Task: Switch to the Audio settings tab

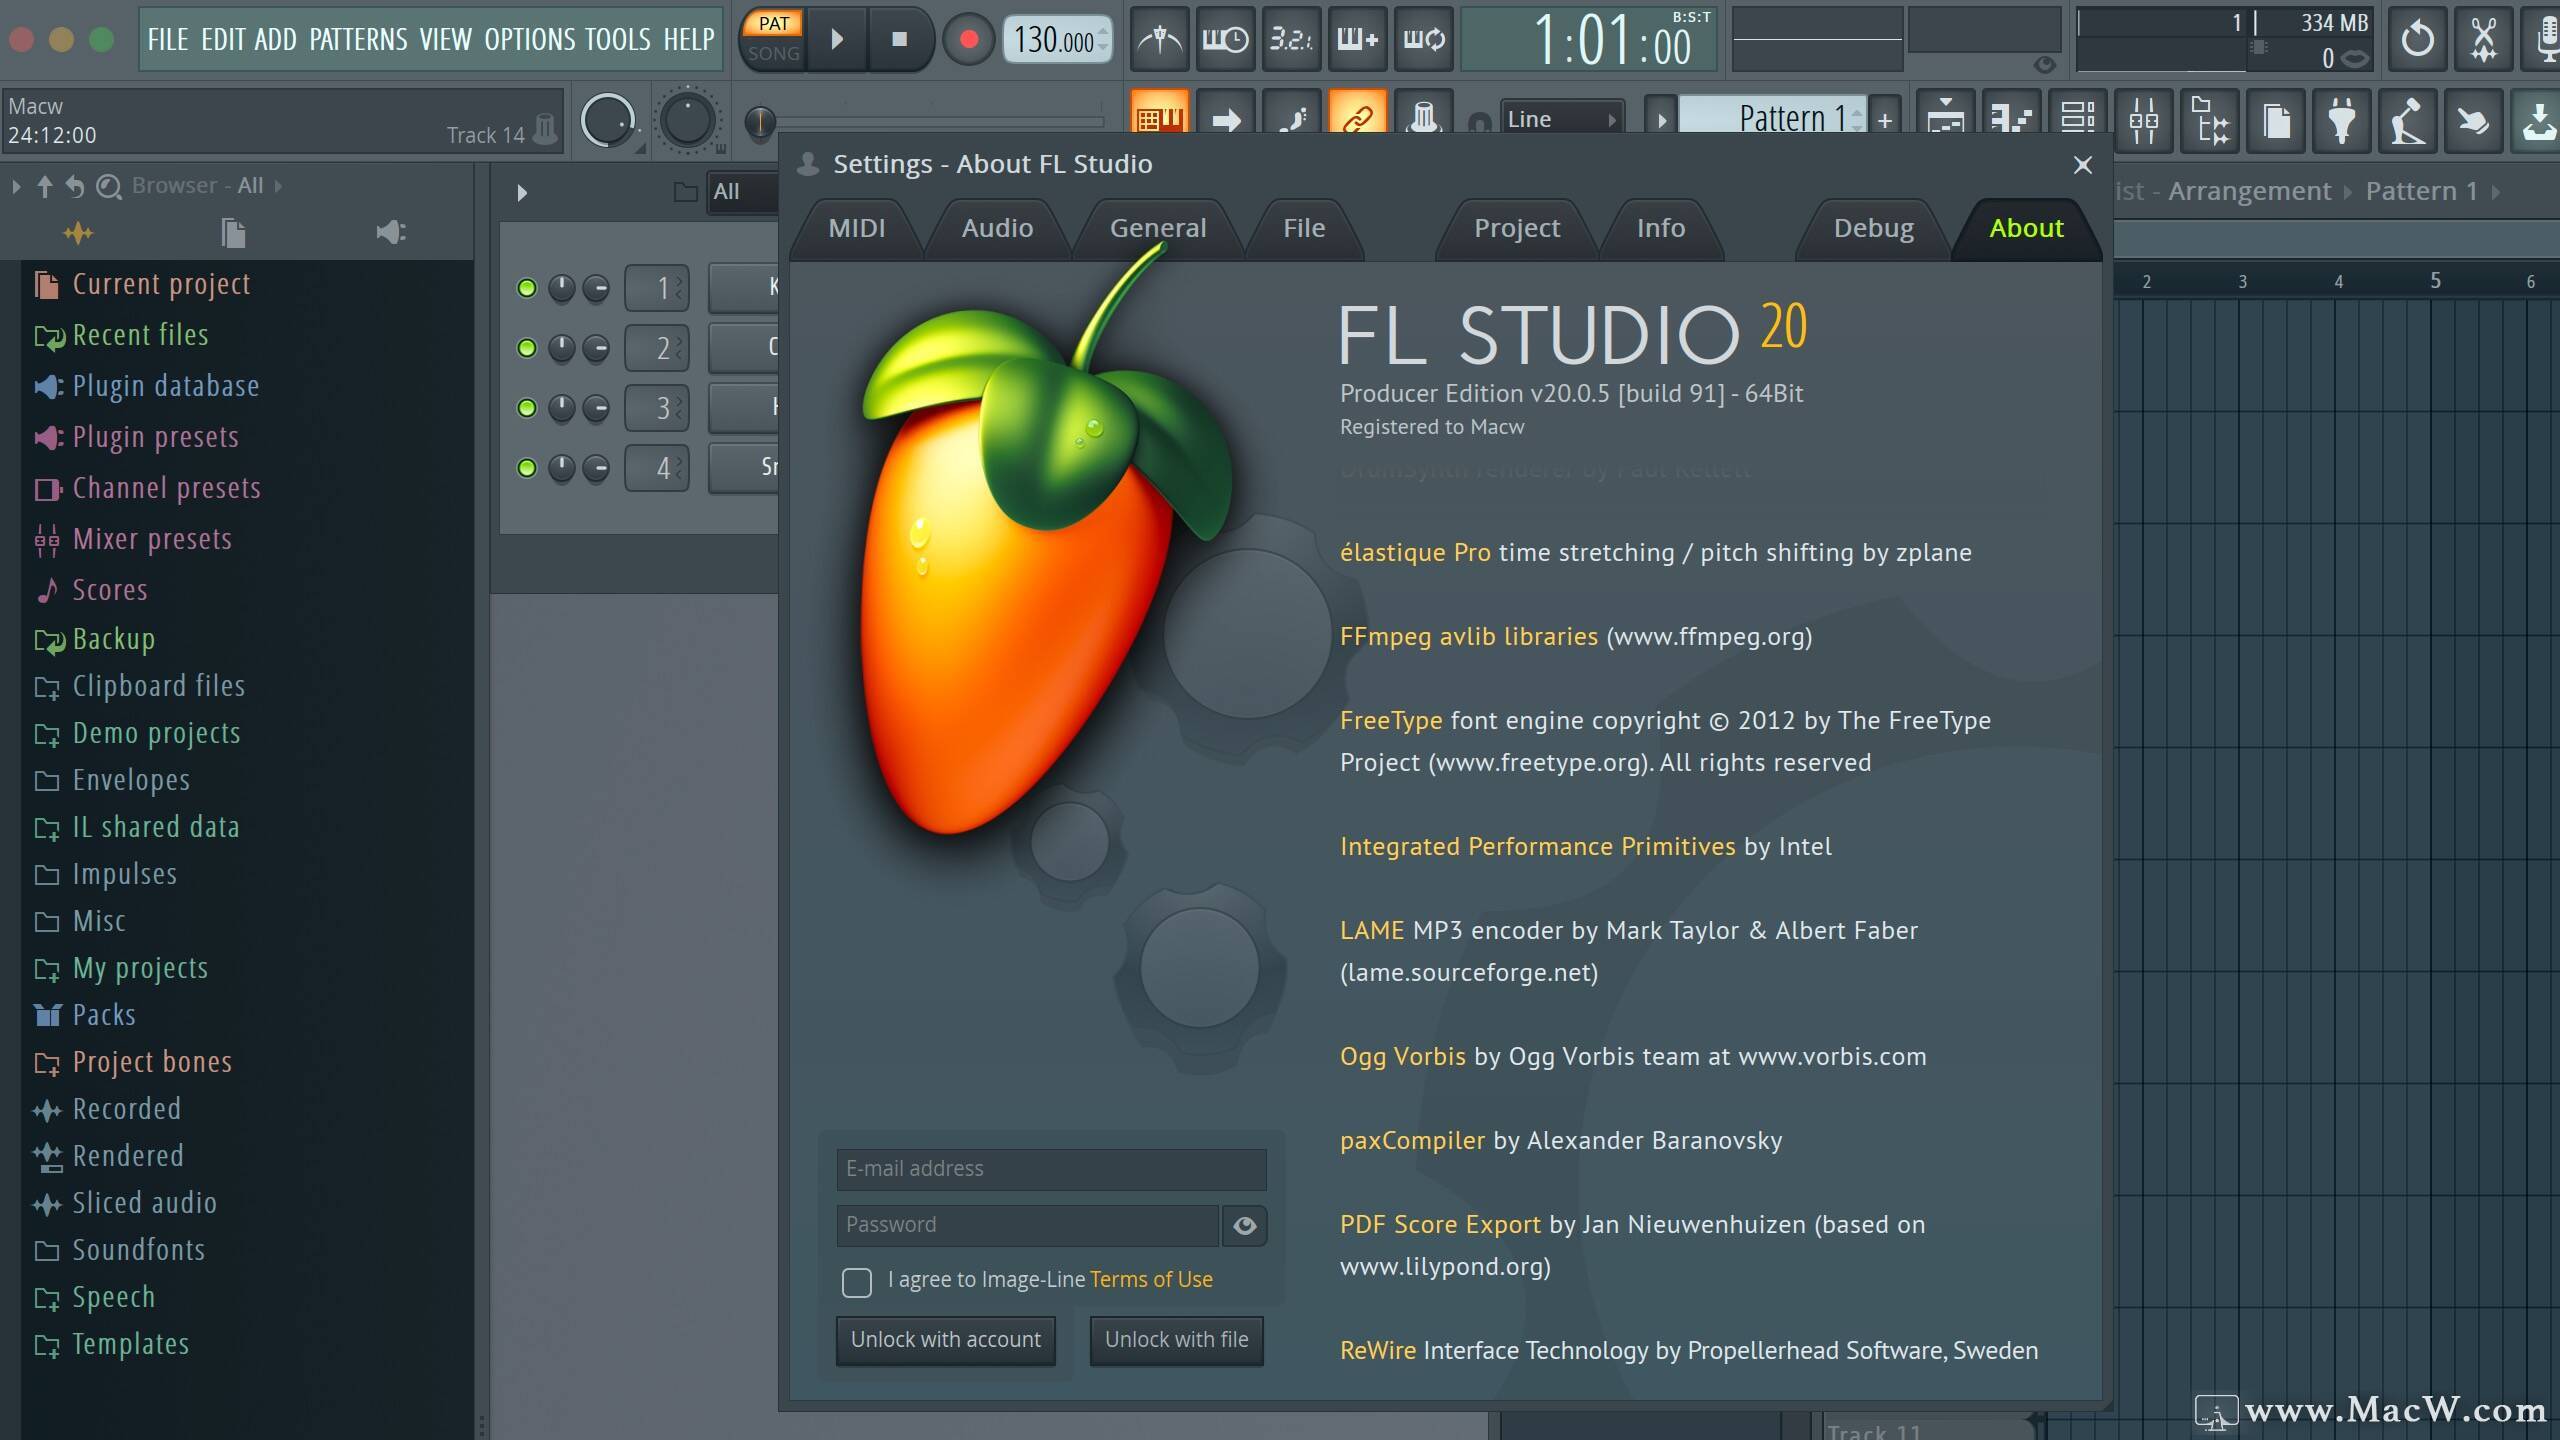Action: click(x=995, y=227)
